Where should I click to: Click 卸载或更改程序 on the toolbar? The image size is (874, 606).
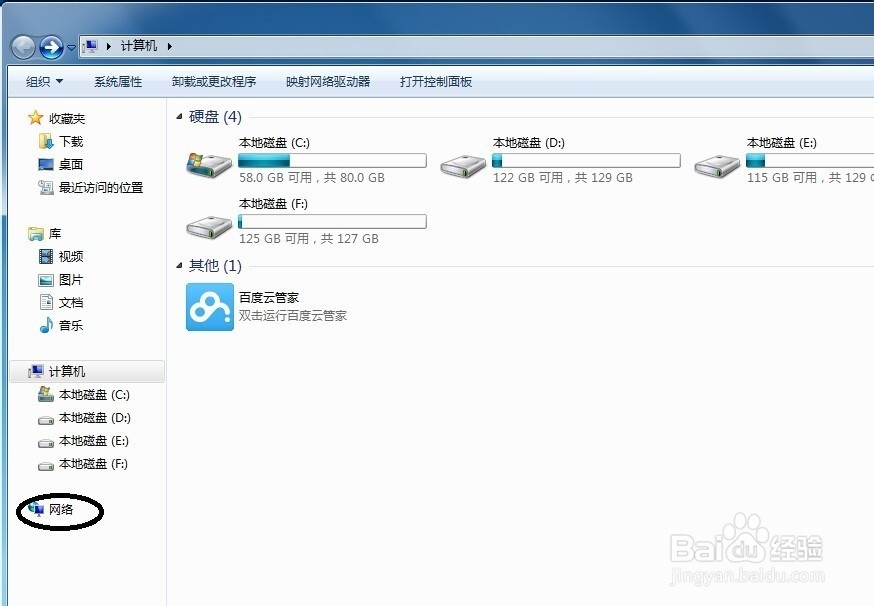point(214,81)
